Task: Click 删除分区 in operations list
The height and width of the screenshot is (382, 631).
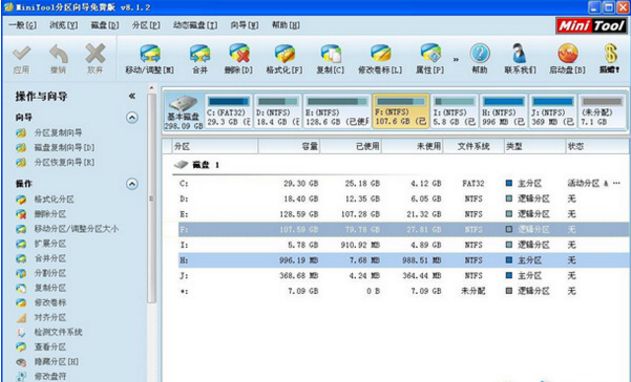Action: click(x=50, y=214)
